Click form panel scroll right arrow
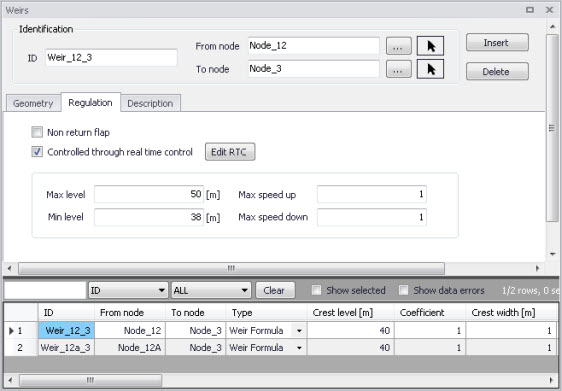This screenshot has width=562, height=391. pos(538,268)
